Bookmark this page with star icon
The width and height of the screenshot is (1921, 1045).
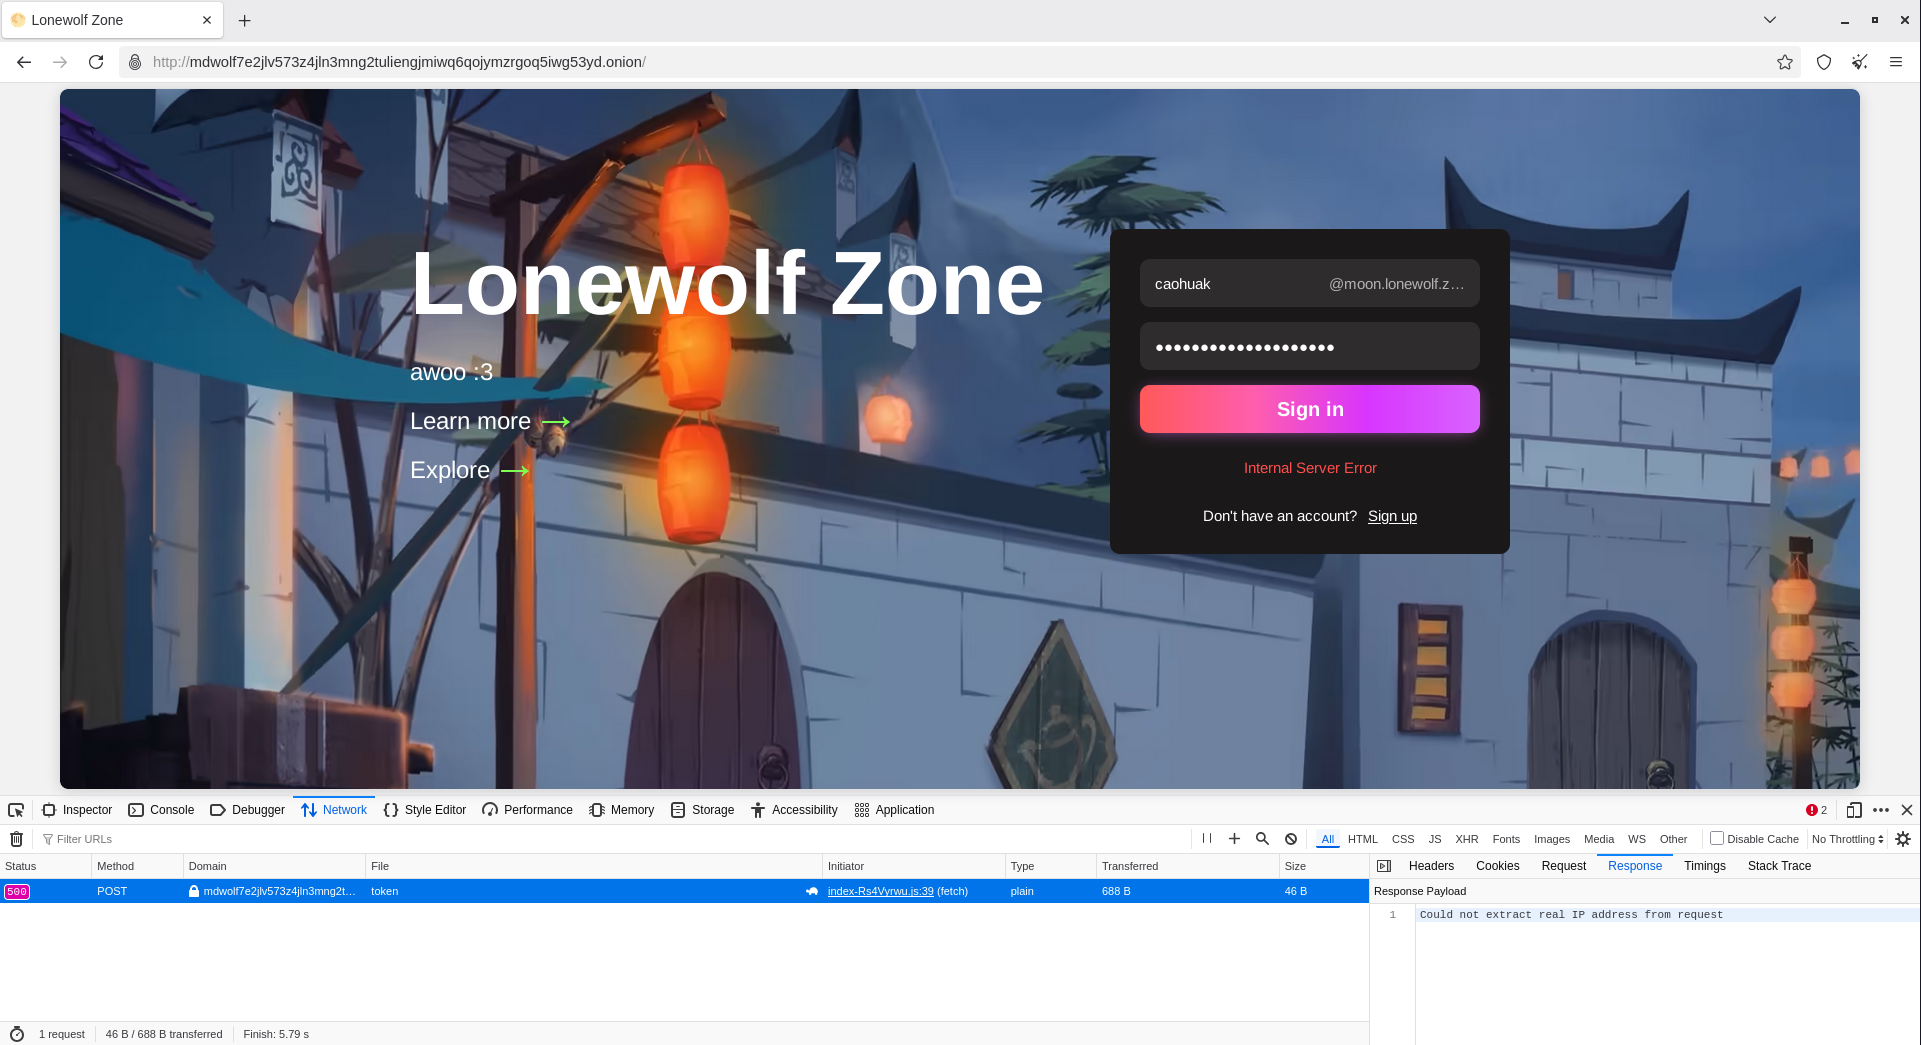point(1785,62)
